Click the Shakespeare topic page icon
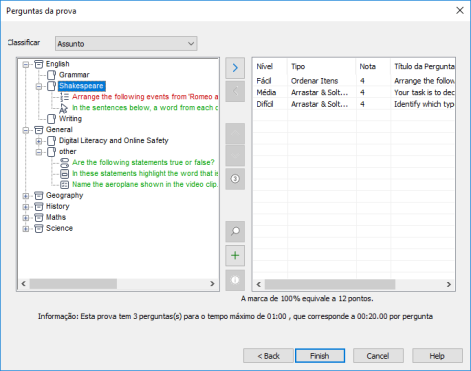471x371 pixels. (x=51, y=86)
